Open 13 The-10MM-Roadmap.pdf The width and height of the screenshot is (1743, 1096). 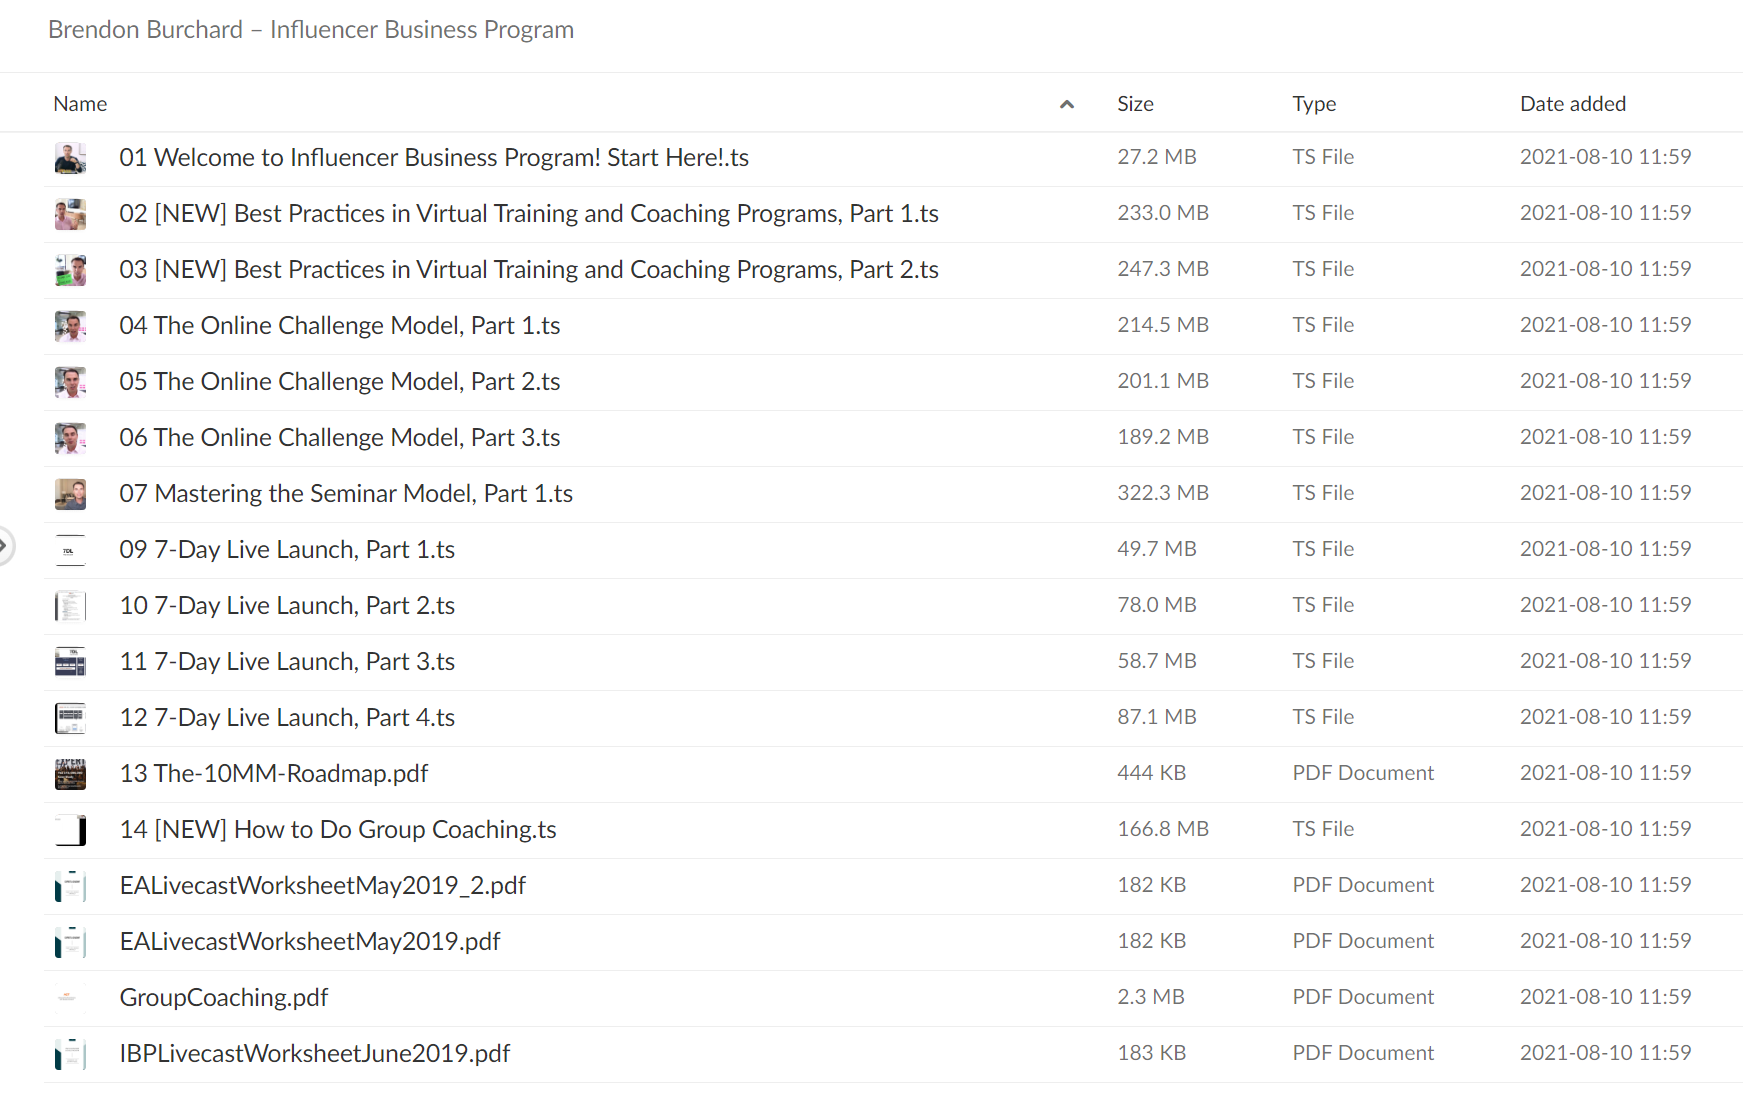pyautogui.click(x=274, y=774)
